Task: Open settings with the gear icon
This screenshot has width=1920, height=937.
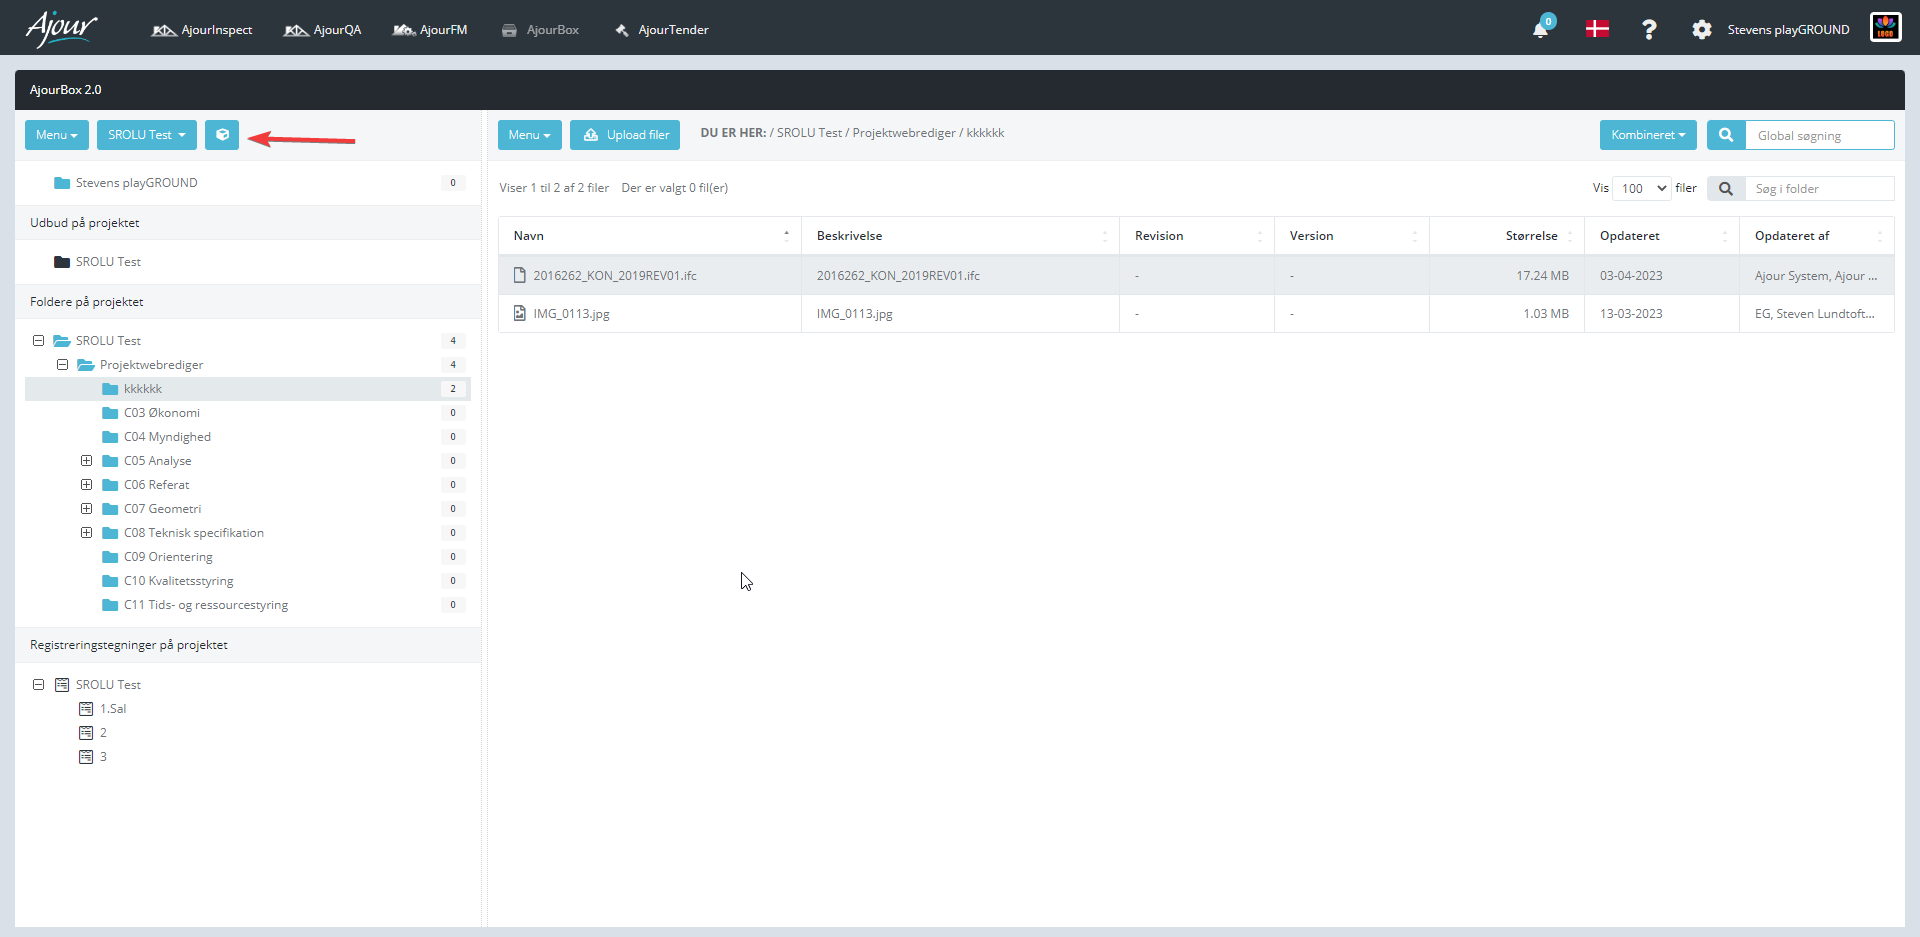Action: coord(1701,30)
